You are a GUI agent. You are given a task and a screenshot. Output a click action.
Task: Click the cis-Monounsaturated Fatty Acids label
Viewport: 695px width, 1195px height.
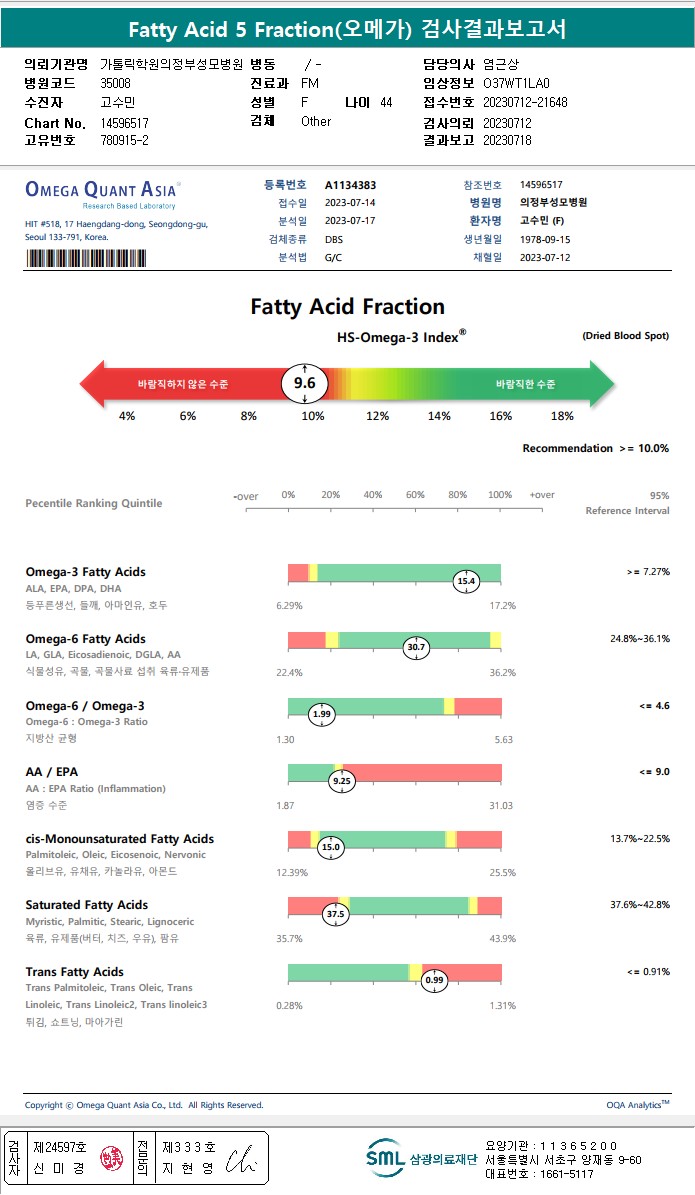tap(119, 839)
